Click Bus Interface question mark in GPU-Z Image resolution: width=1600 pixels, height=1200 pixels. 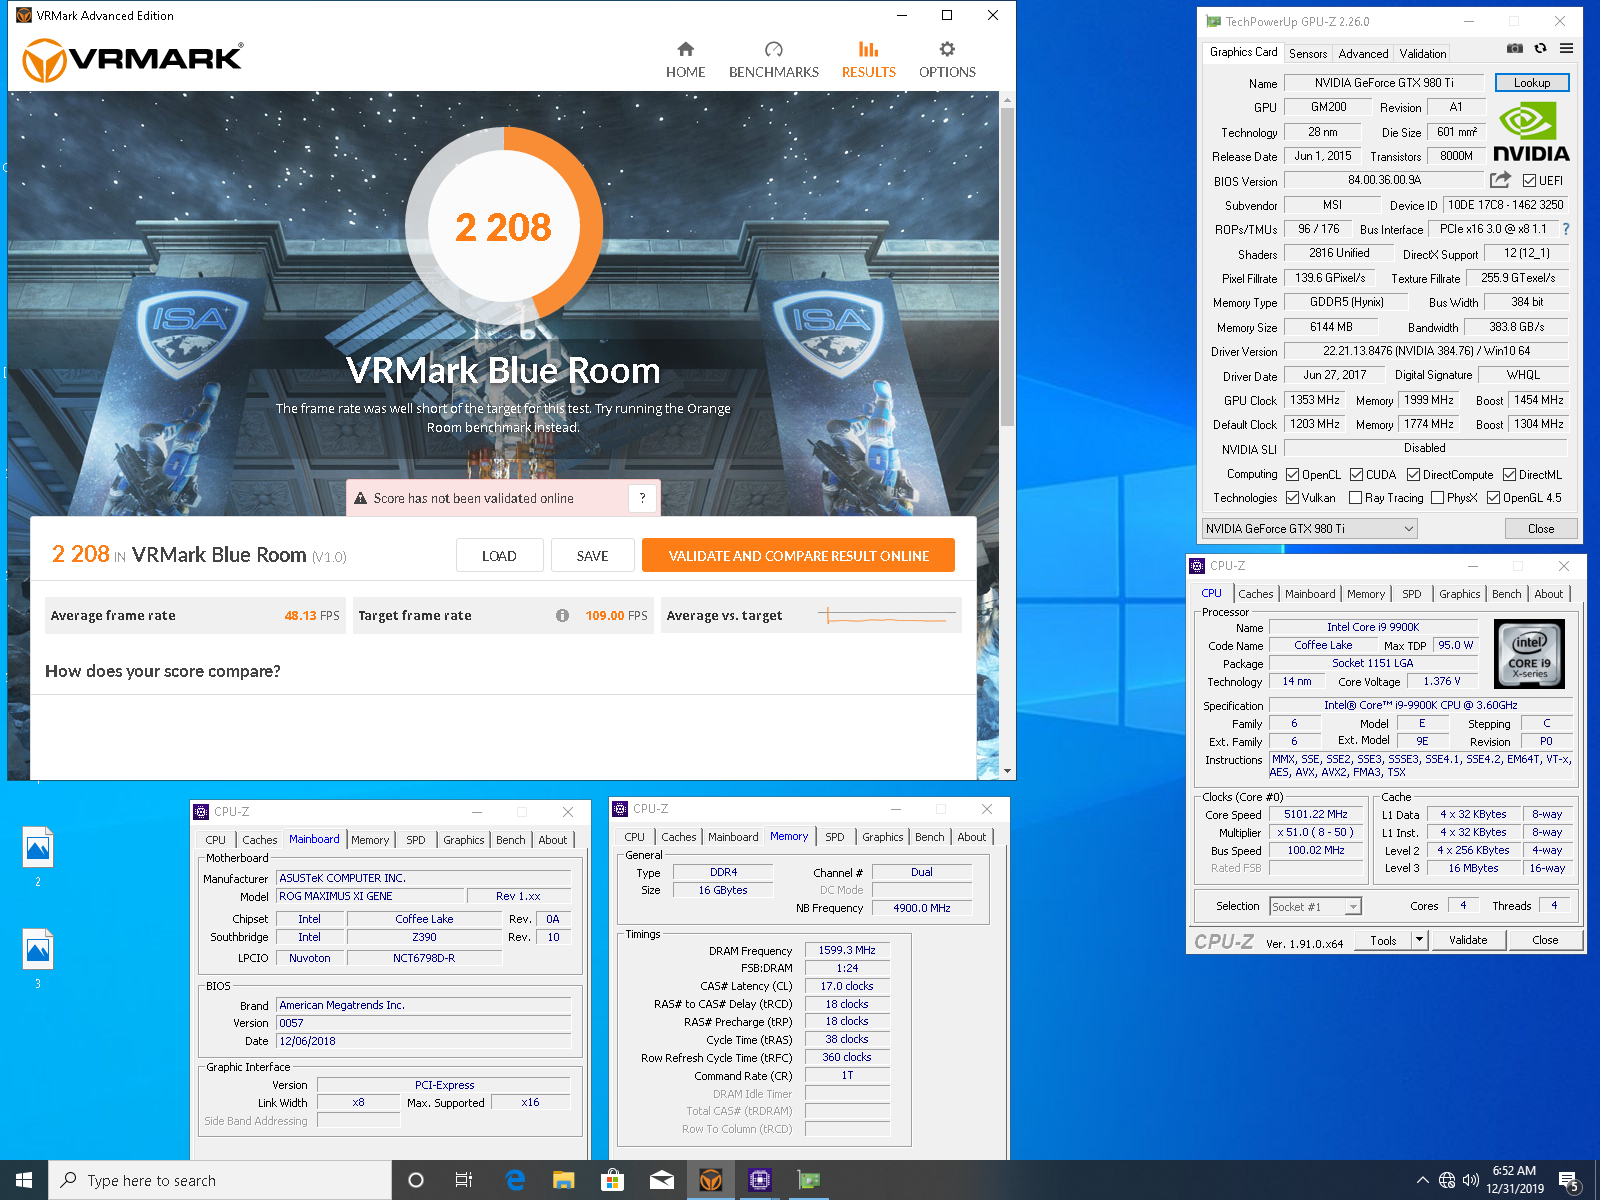(1566, 229)
